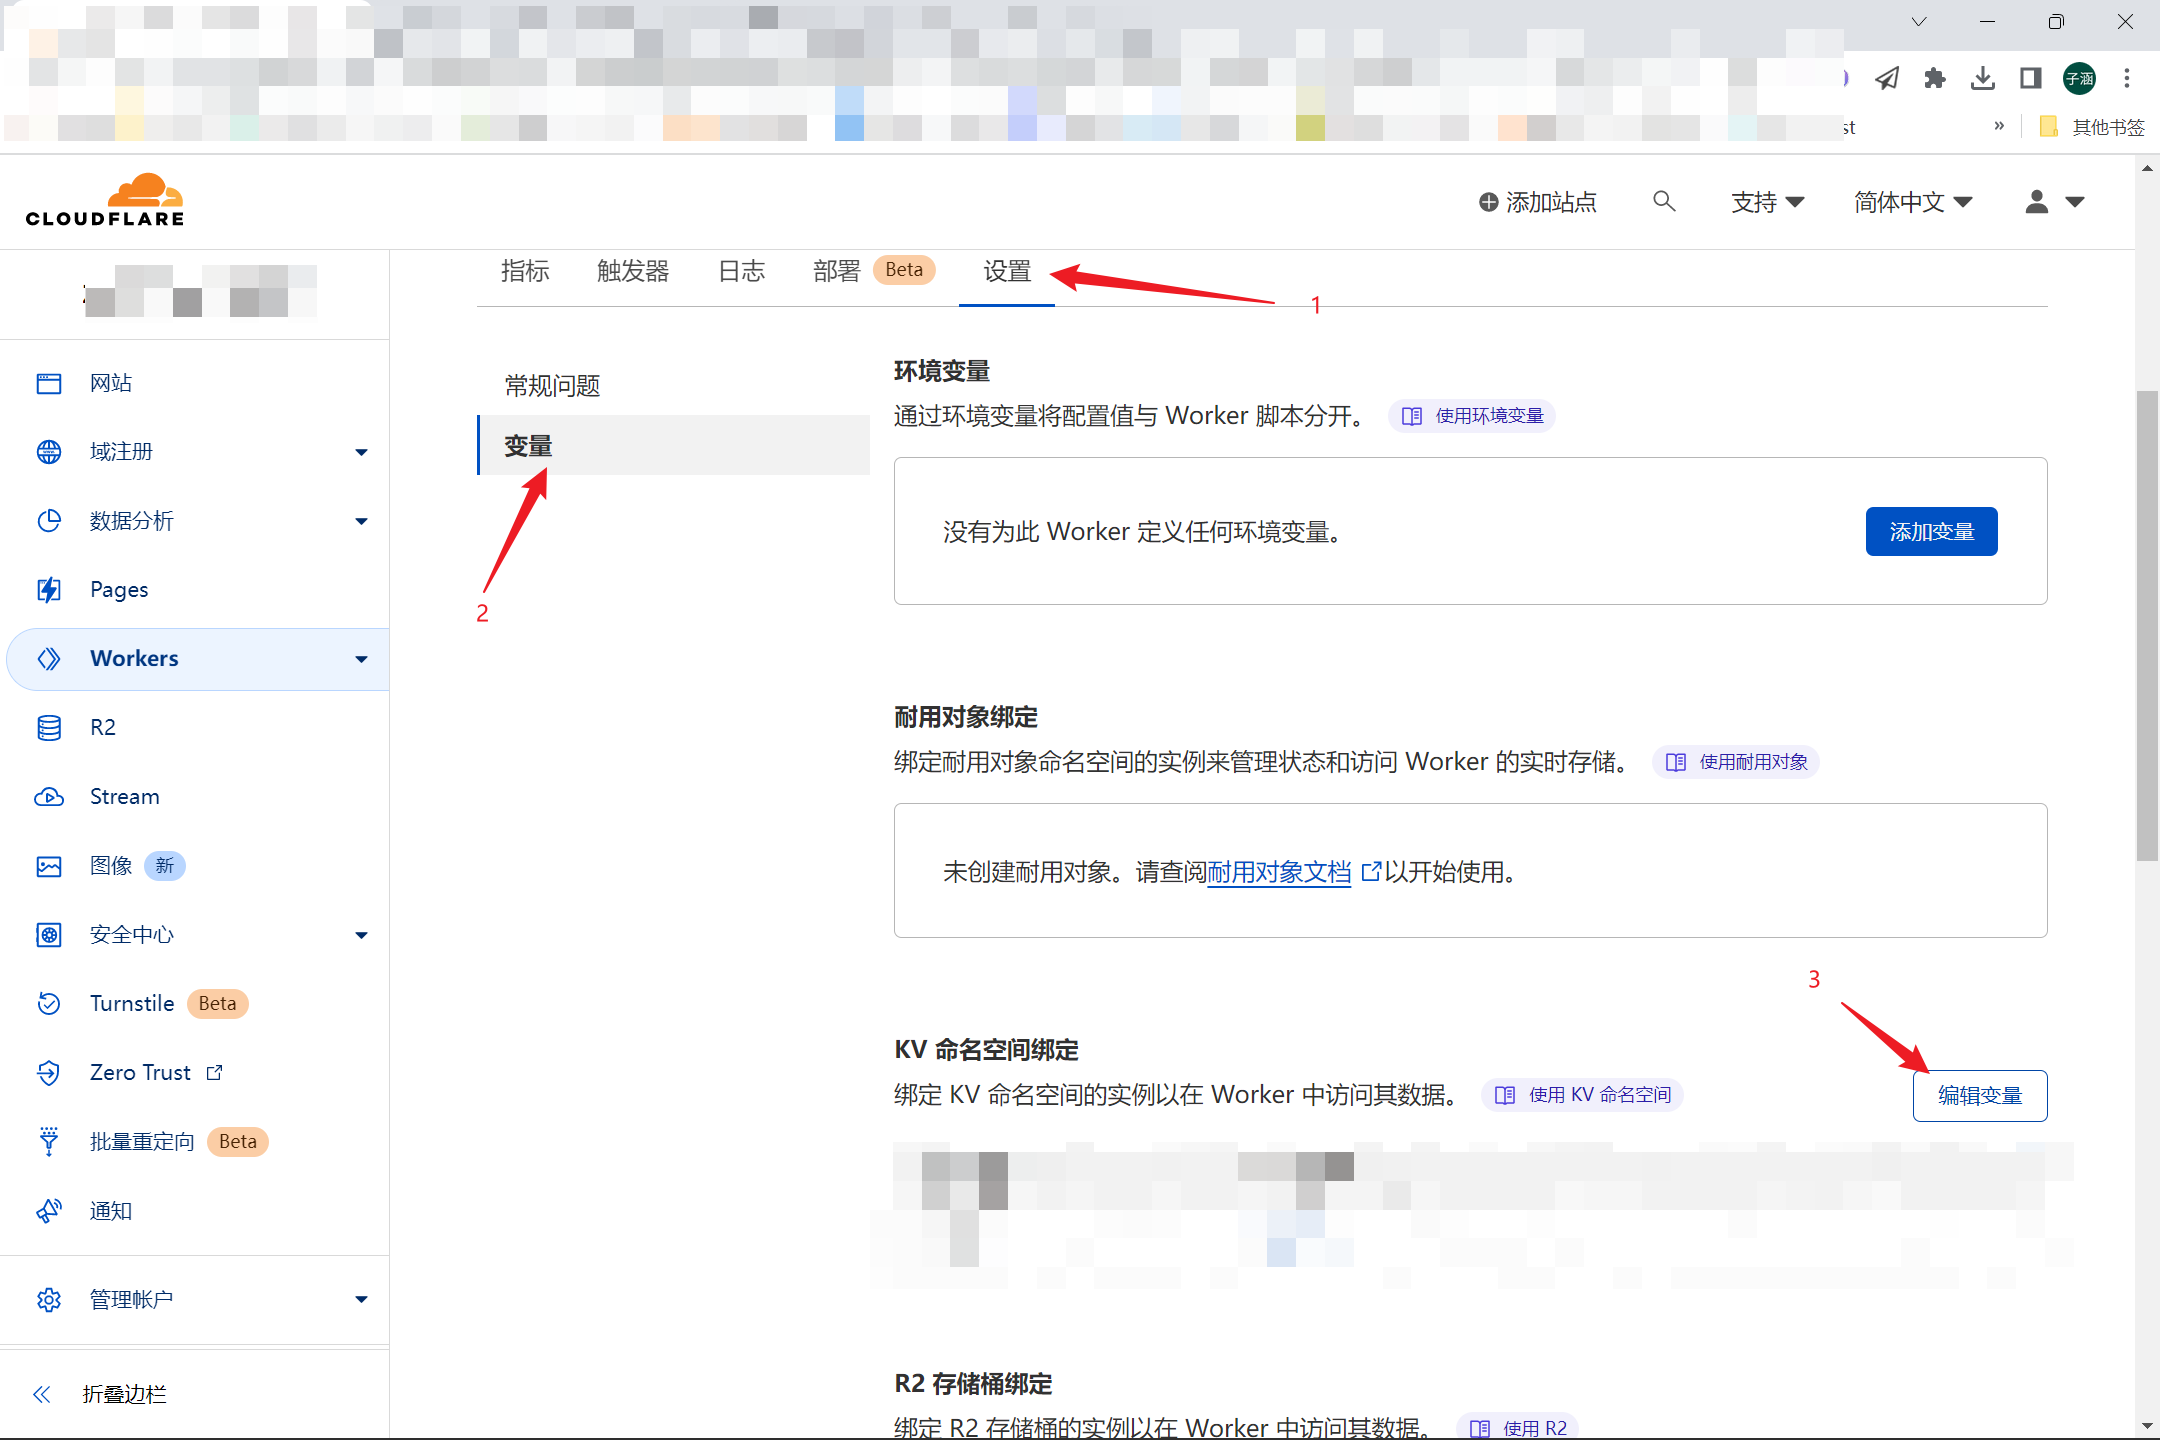Open the 耐用对象文档 link
This screenshot has height=1440, width=2160.
tap(1279, 872)
